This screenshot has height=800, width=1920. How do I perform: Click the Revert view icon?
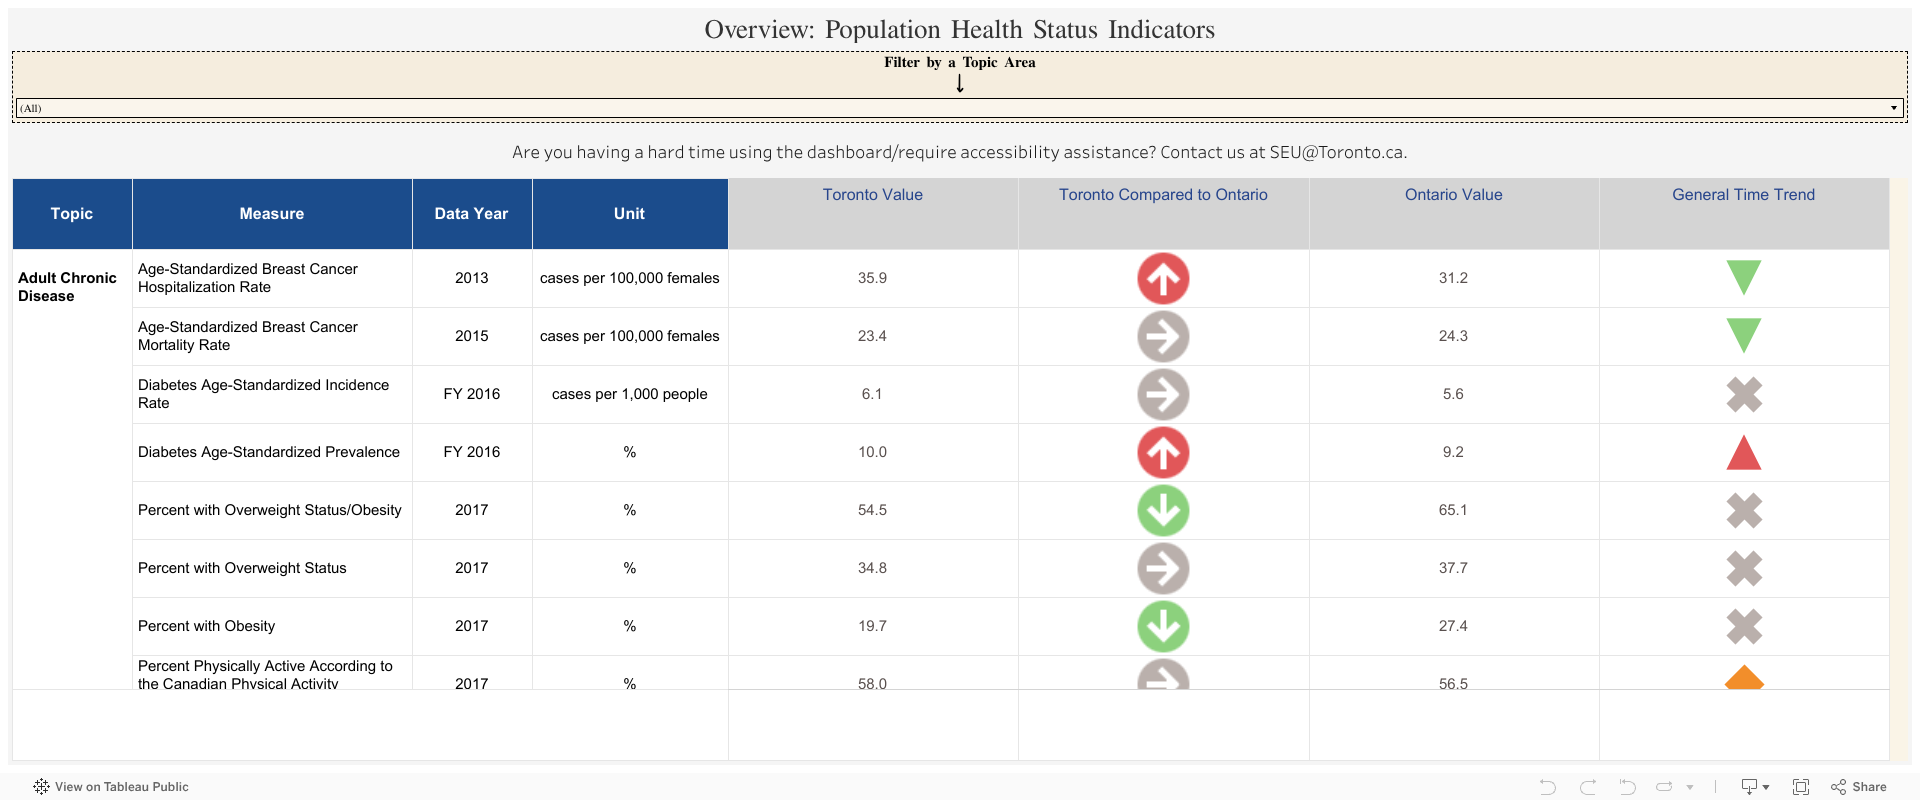pos(1627,787)
